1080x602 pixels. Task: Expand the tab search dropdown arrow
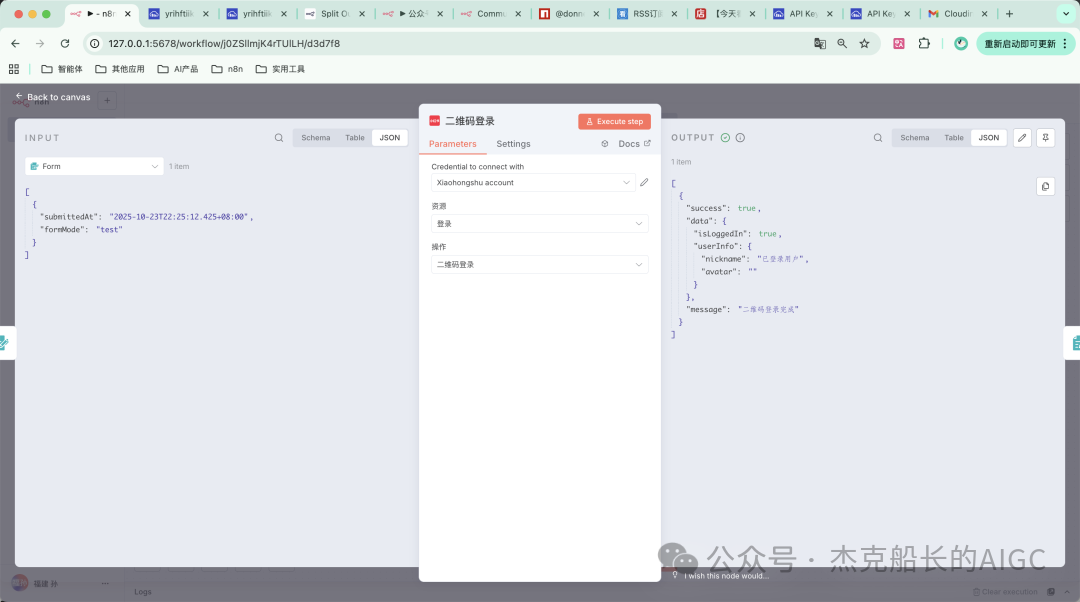click(1066, 14)
